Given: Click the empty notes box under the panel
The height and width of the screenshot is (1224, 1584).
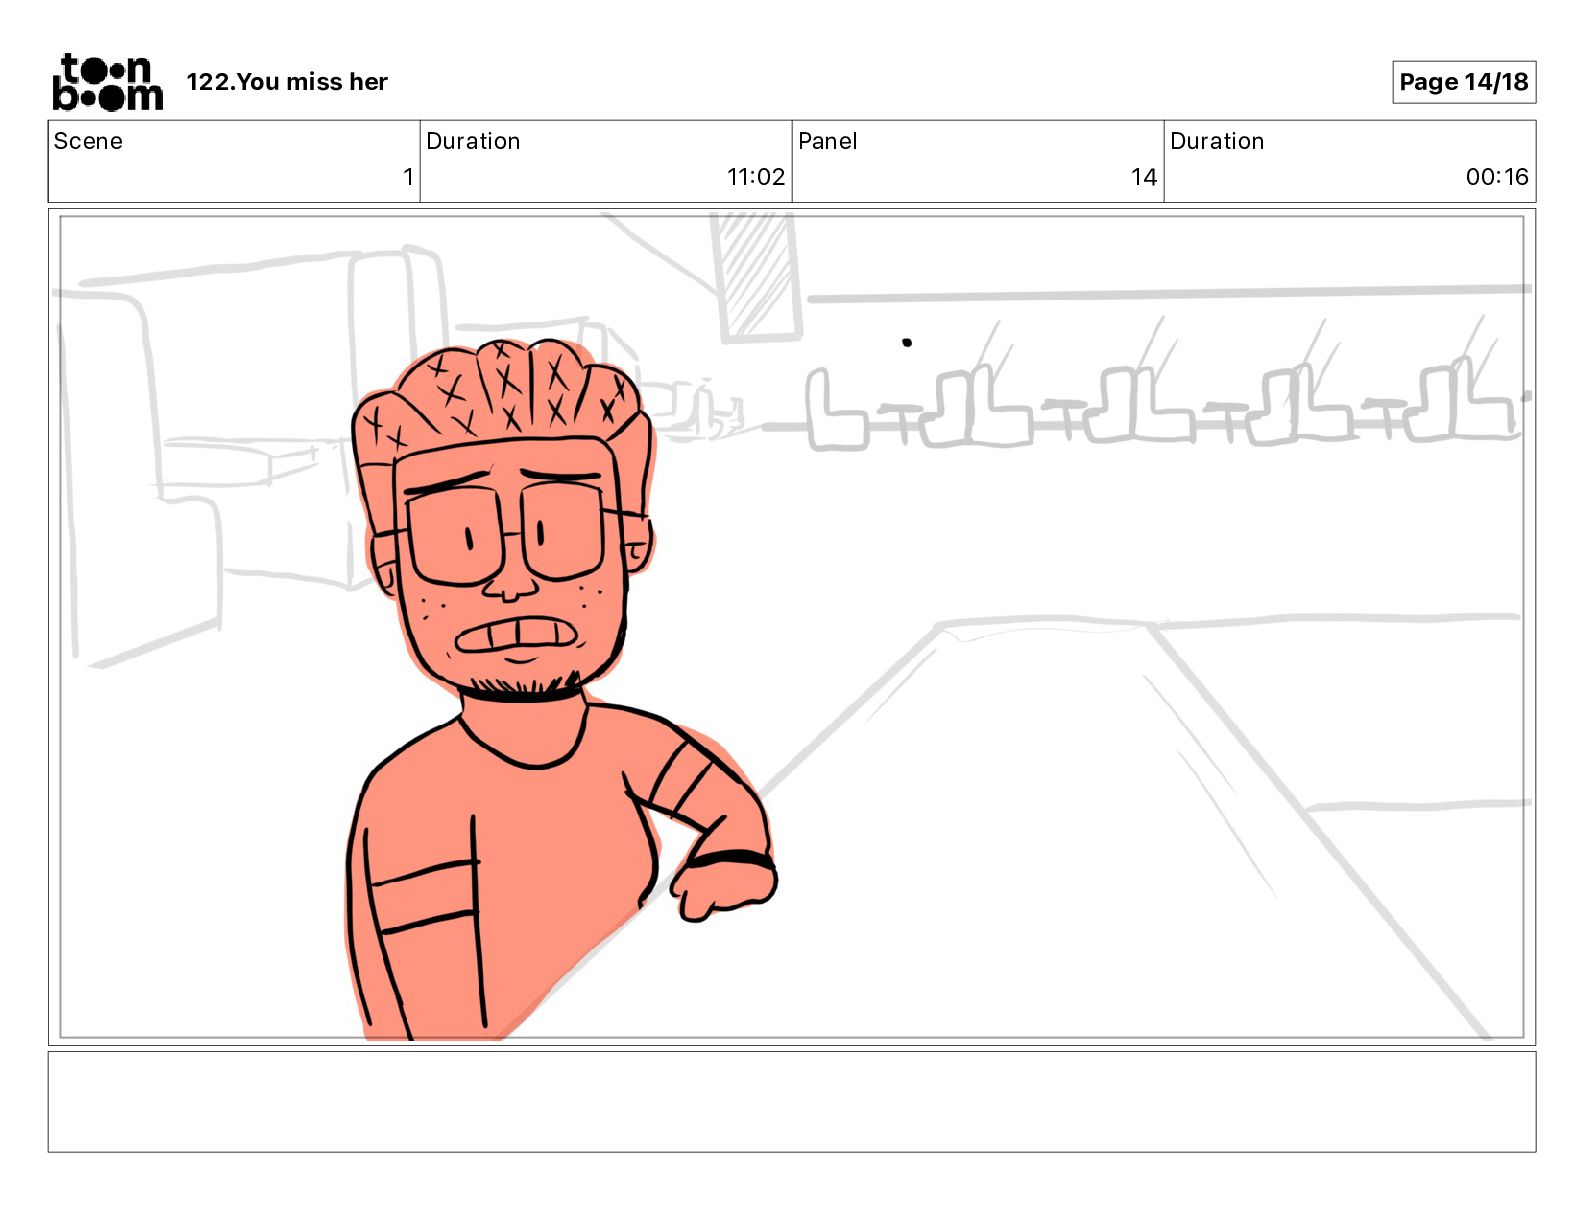Looking at the screenshot, I should click(792, 1101).
